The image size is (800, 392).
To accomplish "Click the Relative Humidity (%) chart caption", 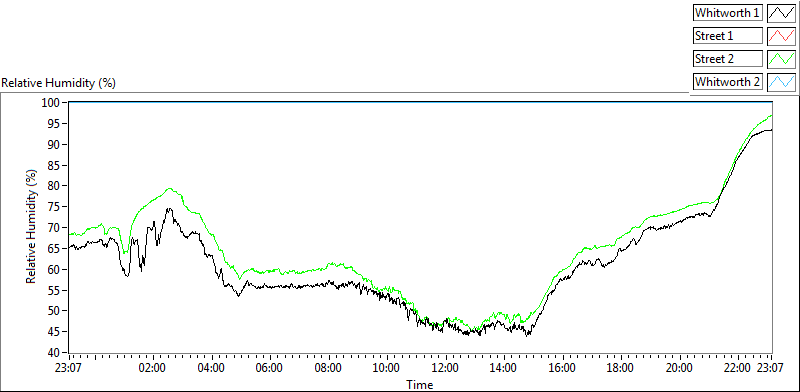I will [59, 83].
